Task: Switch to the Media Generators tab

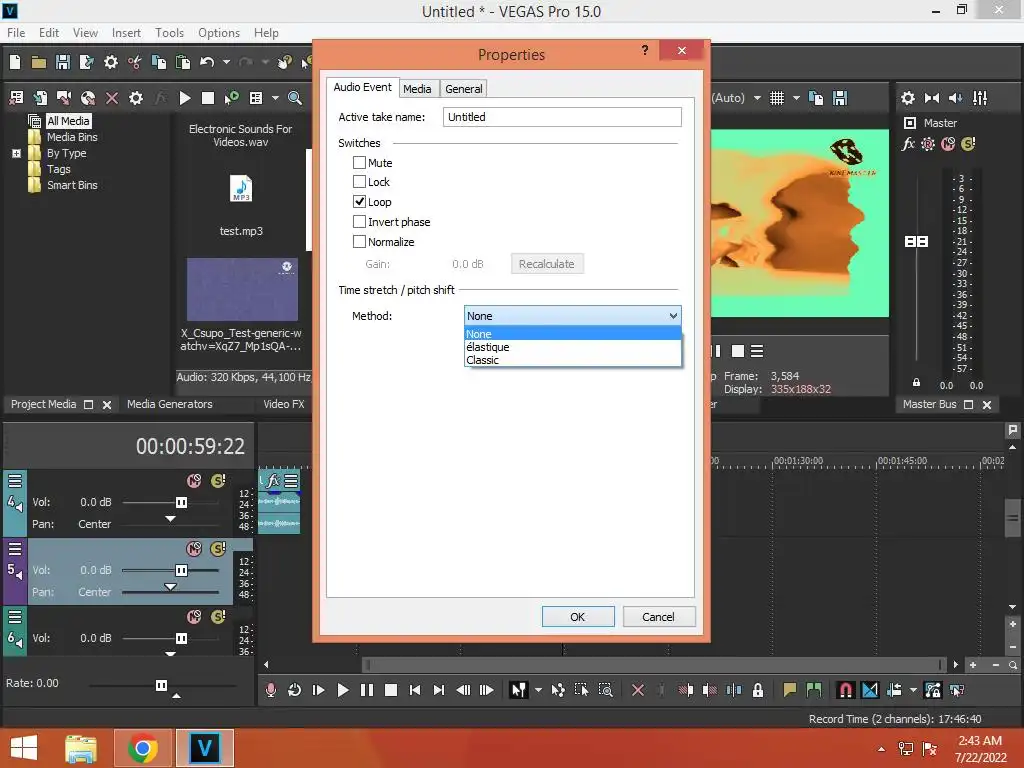Action: pos(170,404)
